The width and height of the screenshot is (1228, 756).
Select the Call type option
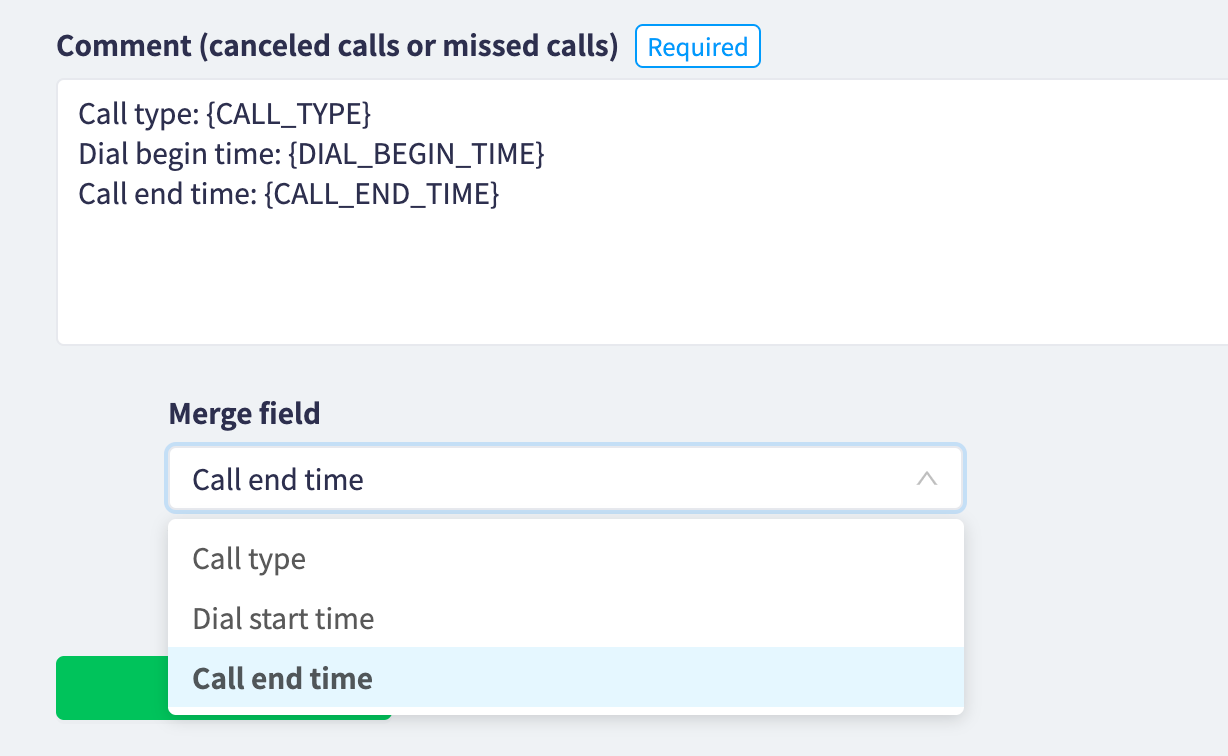pos(249,558)
